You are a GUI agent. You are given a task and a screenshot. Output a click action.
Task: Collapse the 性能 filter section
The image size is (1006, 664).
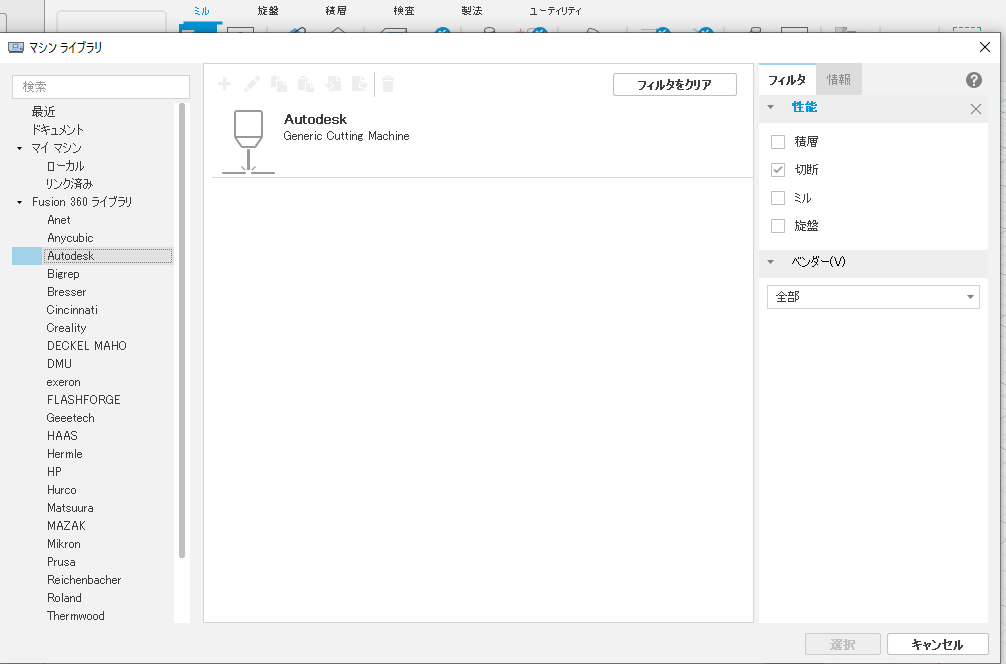point(771,107)
